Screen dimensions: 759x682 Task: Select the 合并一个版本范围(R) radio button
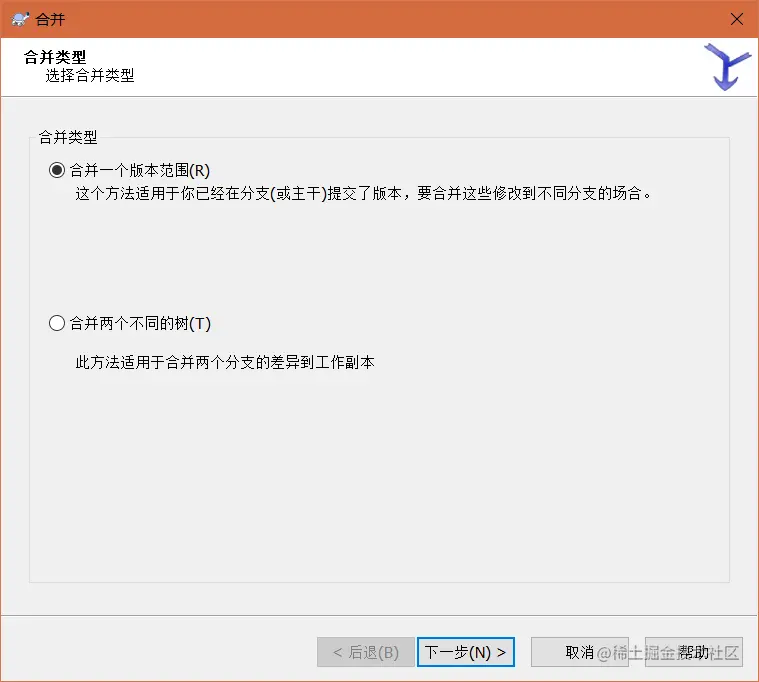(57, 170)
